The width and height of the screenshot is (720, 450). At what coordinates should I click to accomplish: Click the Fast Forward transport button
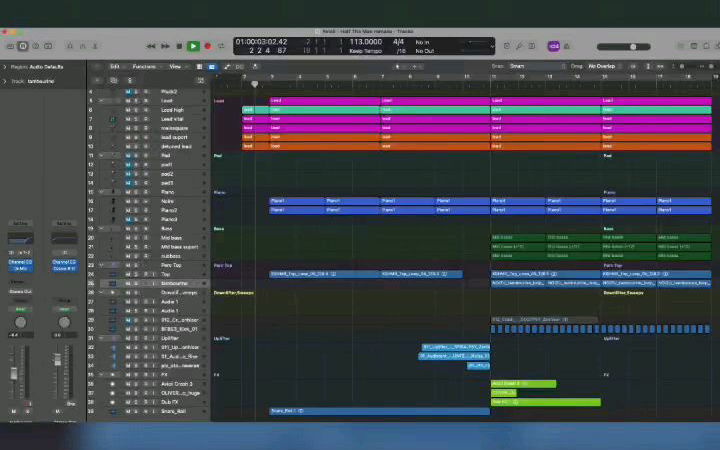point(165,46)
